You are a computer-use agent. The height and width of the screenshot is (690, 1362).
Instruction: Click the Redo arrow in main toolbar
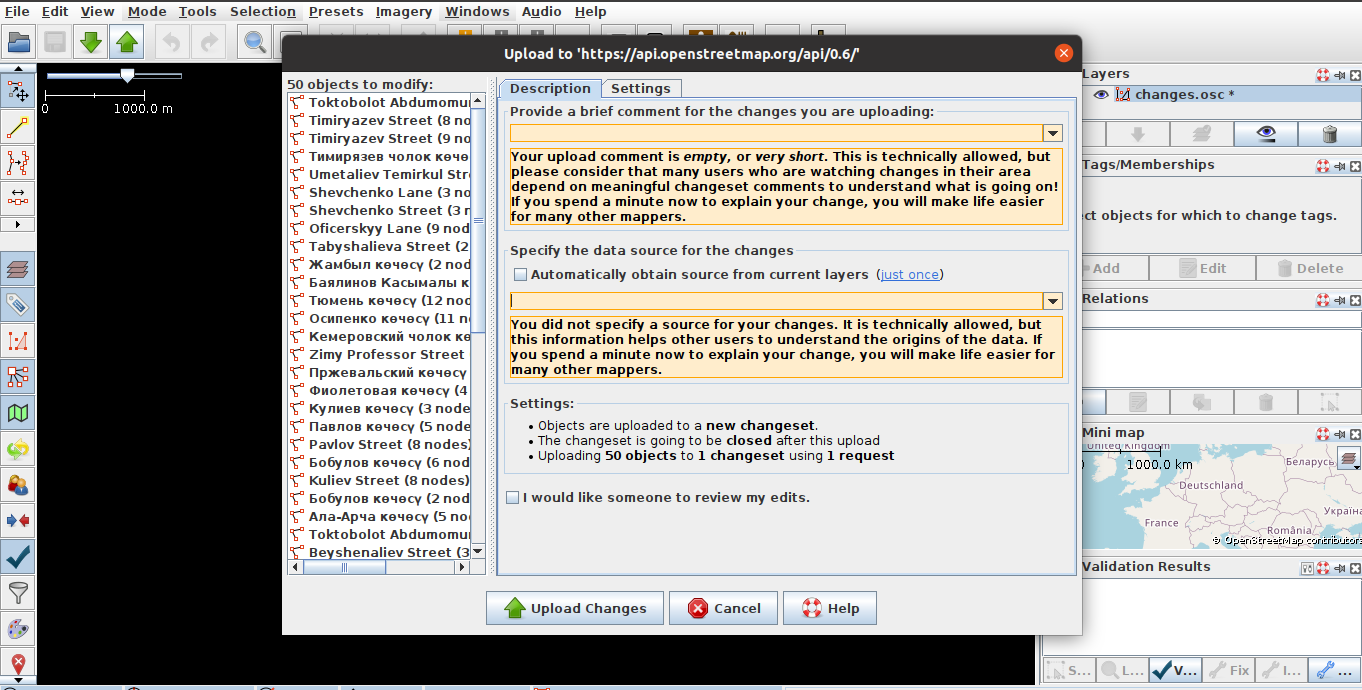click(209, 42)
